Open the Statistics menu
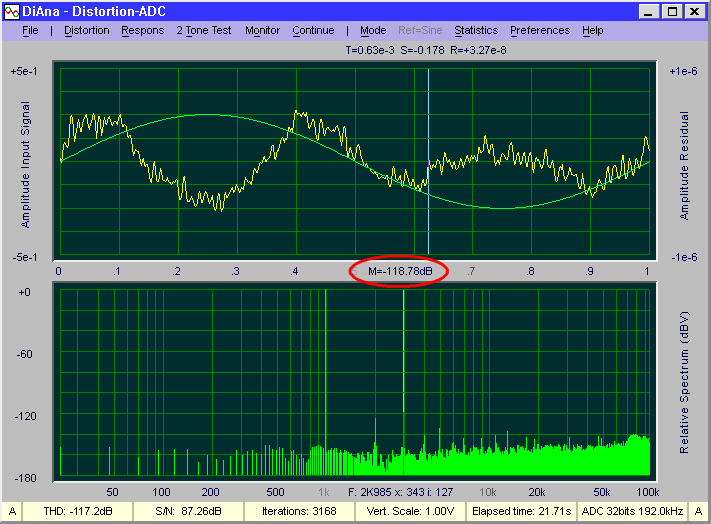The height and width of the screenshot is (524, 711). (476, 30)
